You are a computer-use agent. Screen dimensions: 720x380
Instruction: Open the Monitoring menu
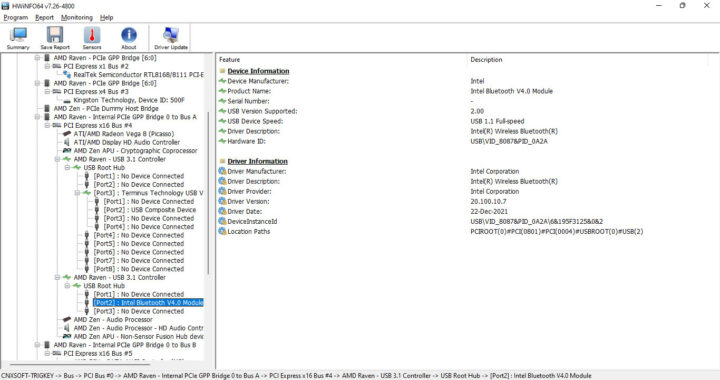tap(77, 17)
